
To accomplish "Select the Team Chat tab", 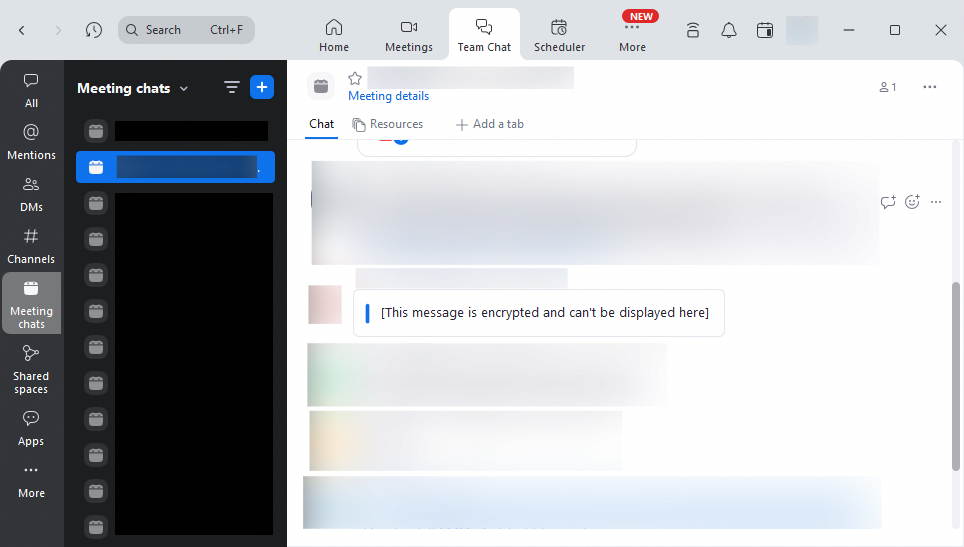I will [484, 34].
